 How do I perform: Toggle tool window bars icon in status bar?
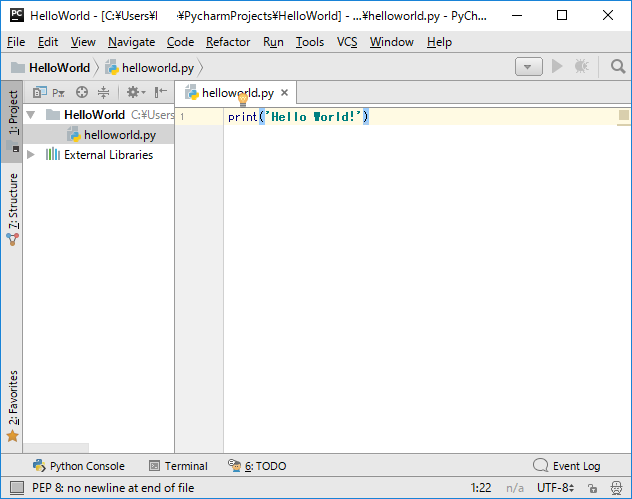17,488
